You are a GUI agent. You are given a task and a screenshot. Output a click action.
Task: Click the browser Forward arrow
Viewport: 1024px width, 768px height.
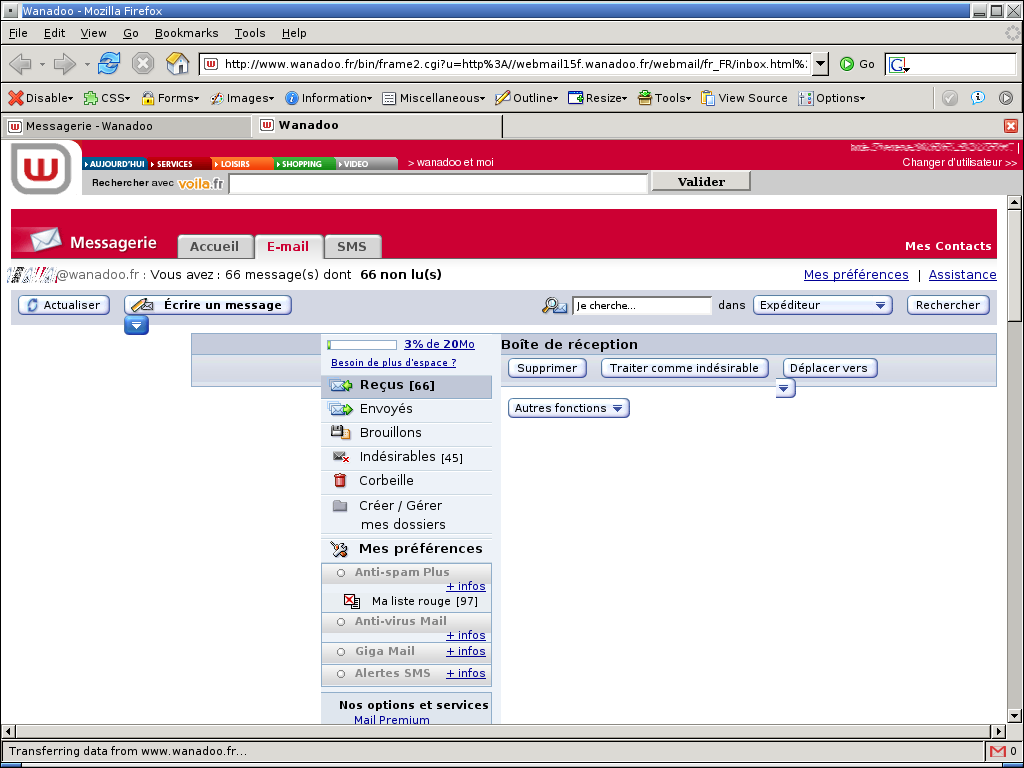tap(65, 64)
